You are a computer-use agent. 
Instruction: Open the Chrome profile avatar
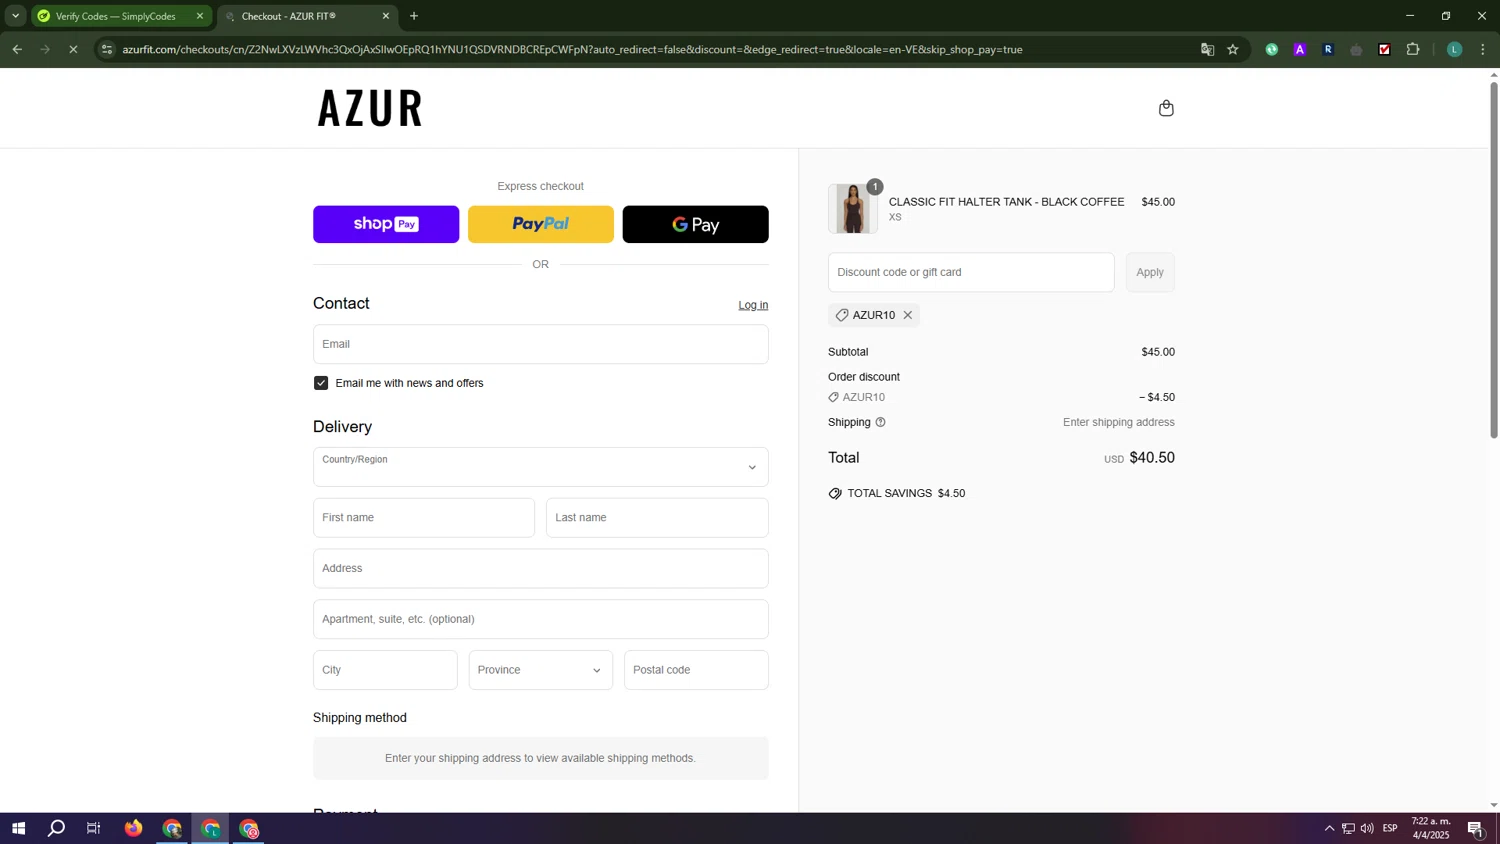(1455, 49)
